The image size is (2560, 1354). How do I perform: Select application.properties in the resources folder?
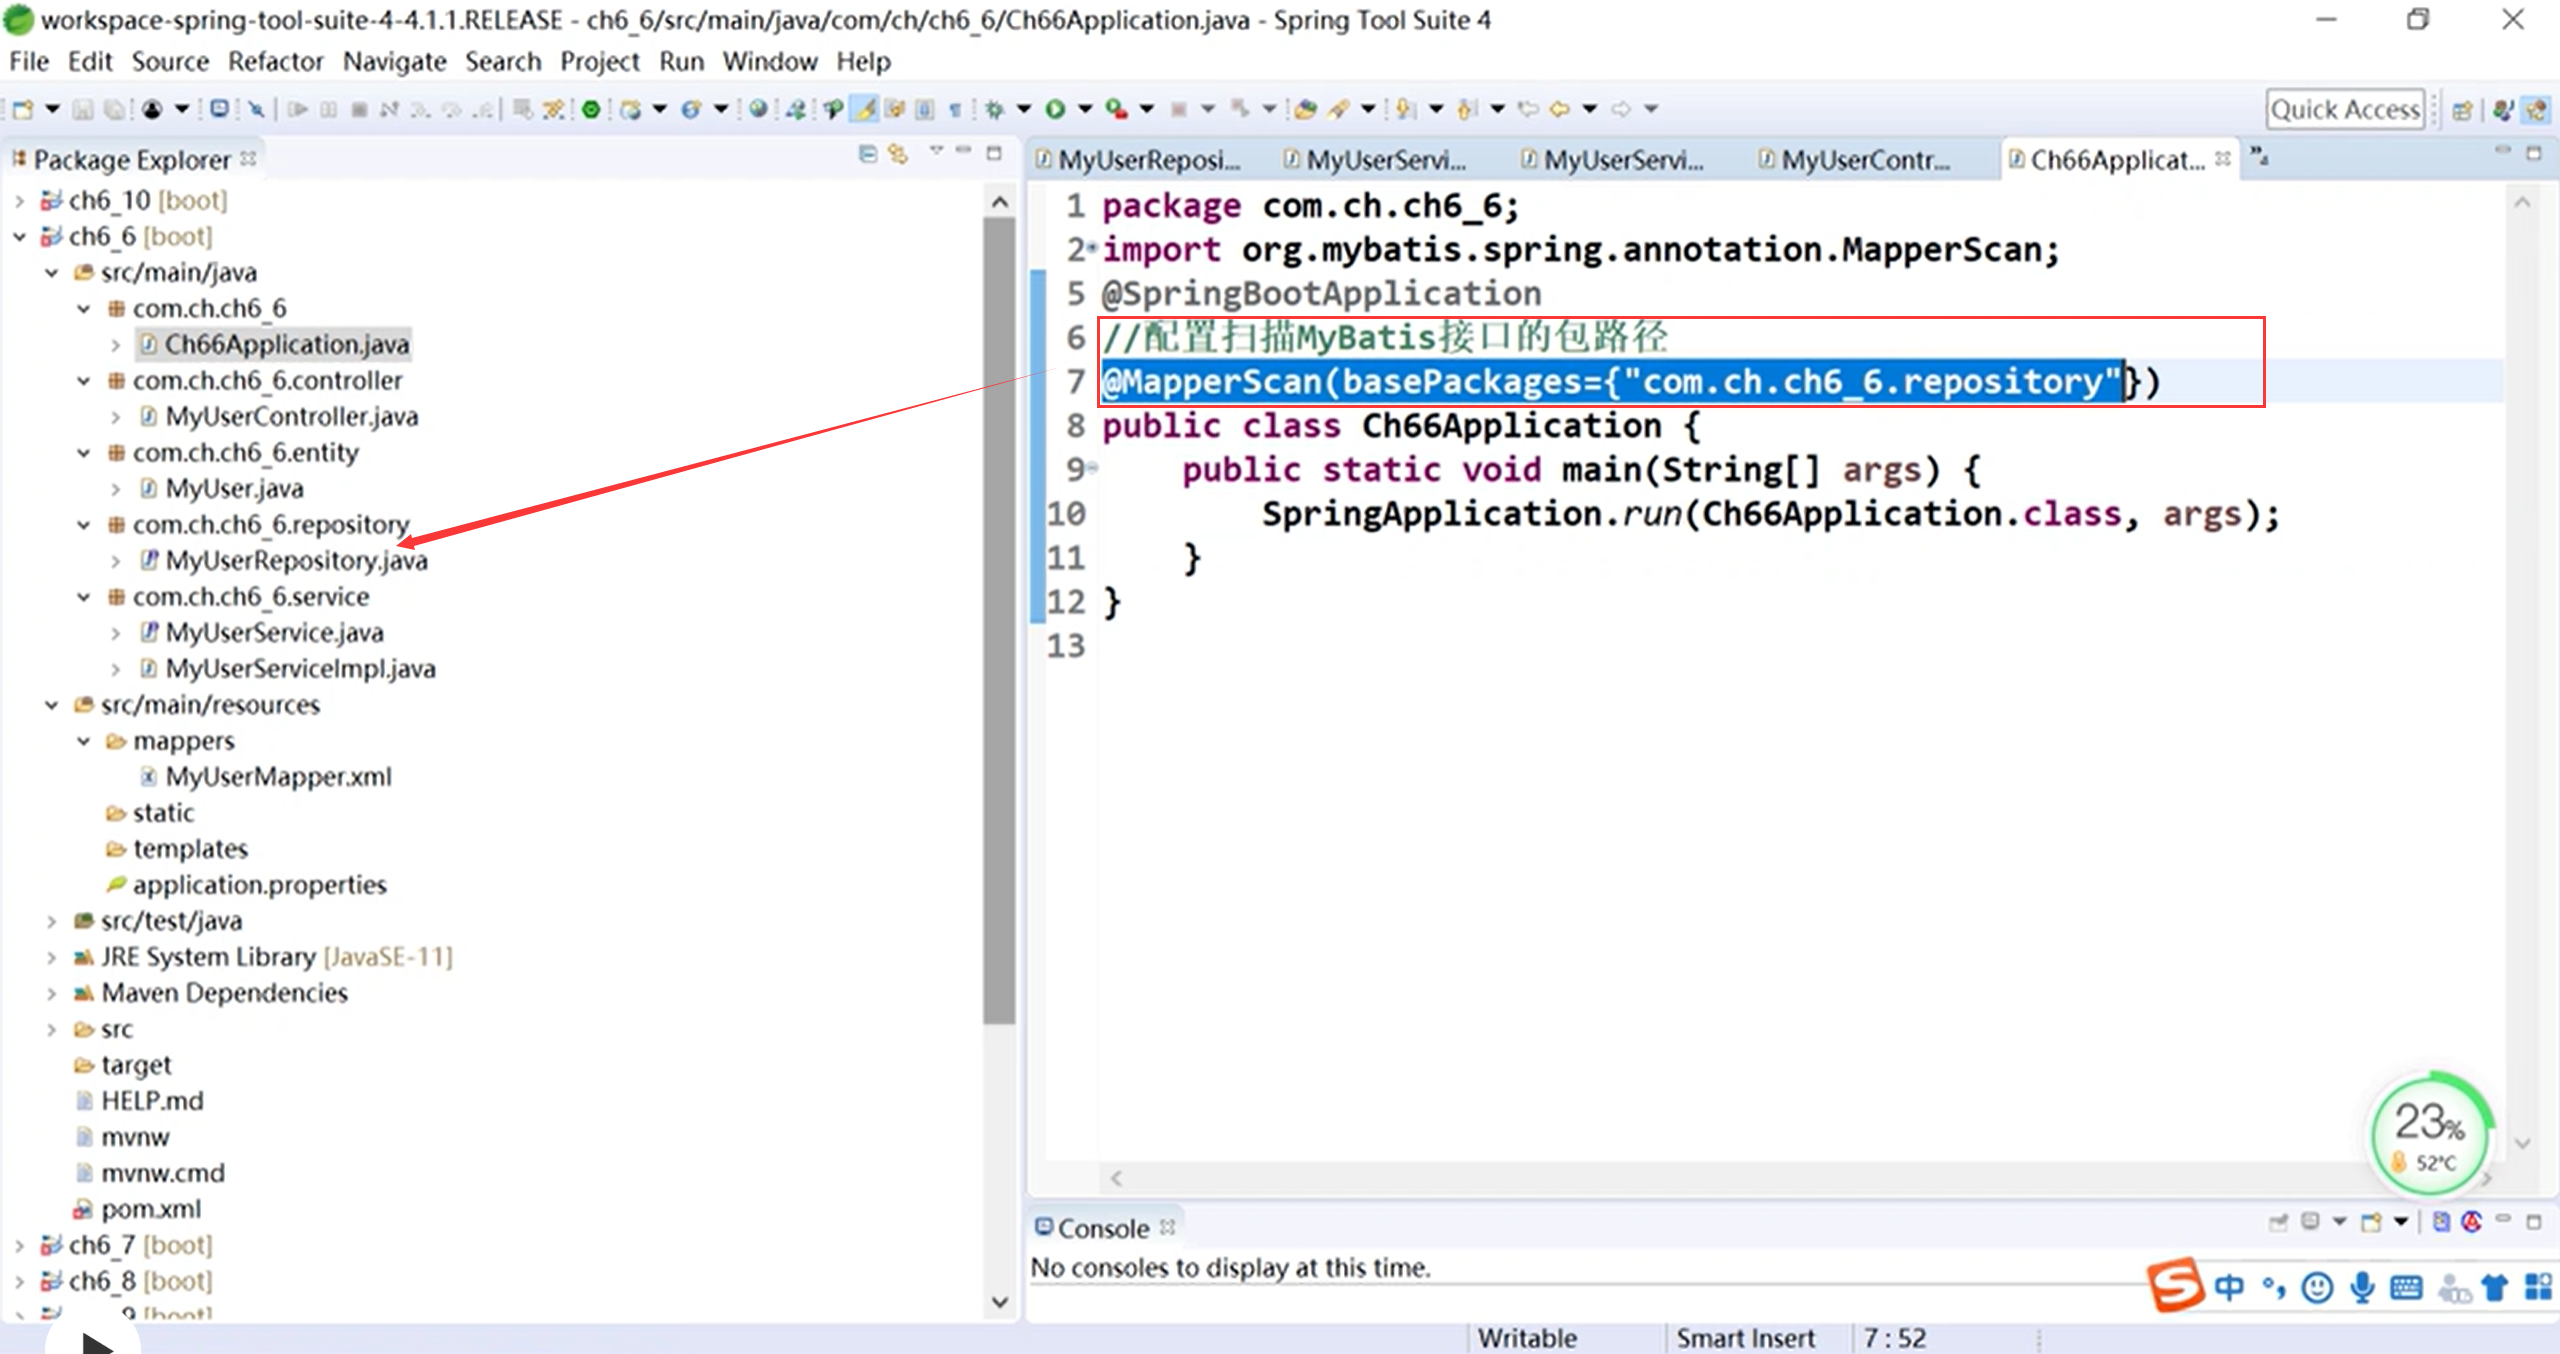259,885
